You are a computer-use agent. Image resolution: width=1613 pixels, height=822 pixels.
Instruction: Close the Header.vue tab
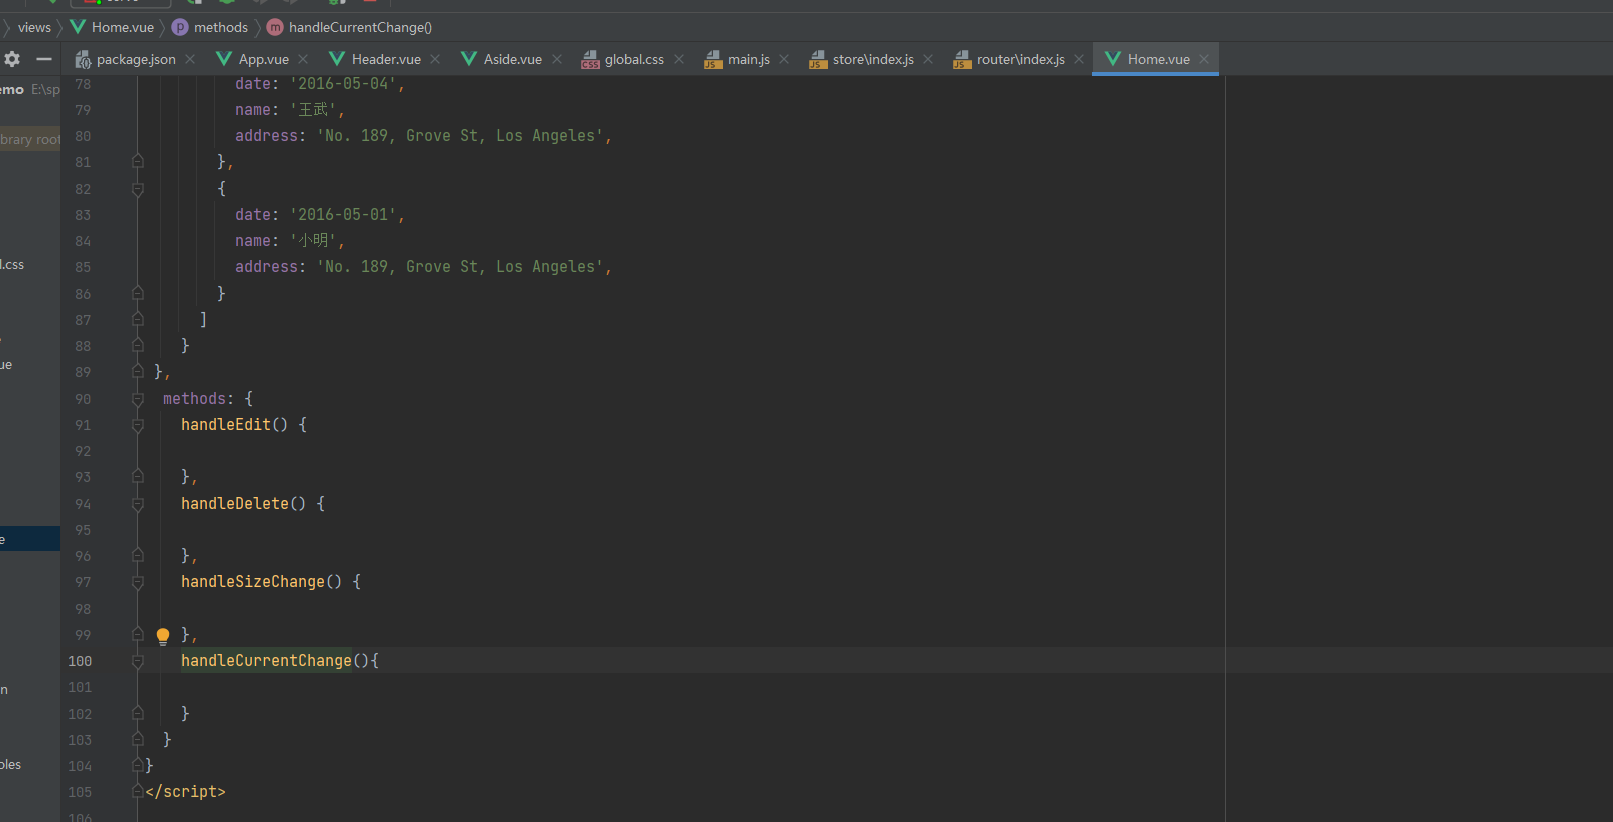tap(435, 59)
